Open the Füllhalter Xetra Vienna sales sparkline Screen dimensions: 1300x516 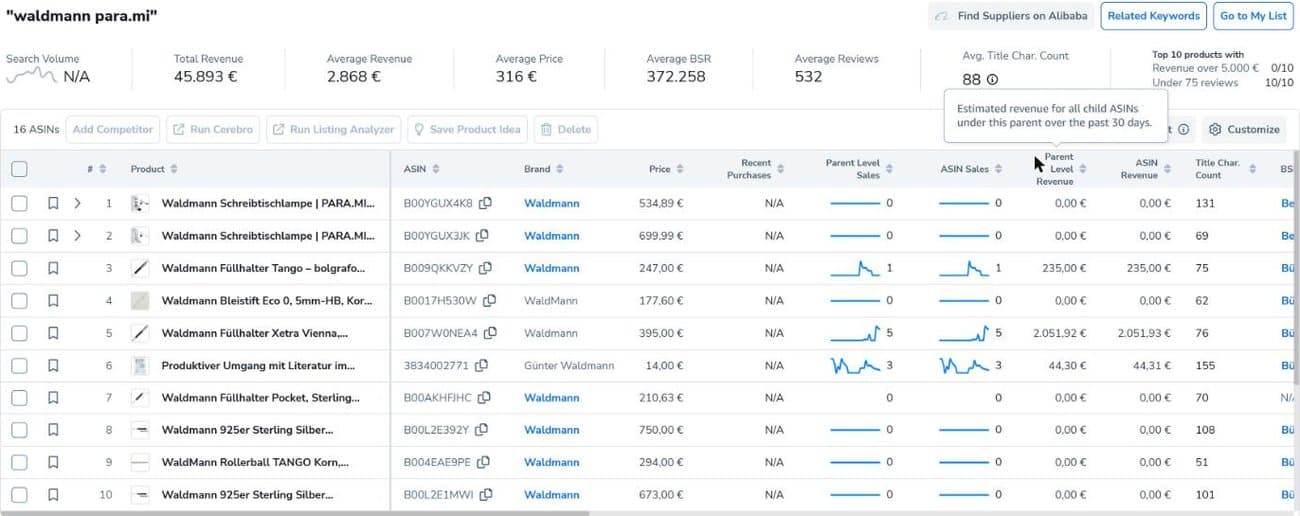click(855, 333)
